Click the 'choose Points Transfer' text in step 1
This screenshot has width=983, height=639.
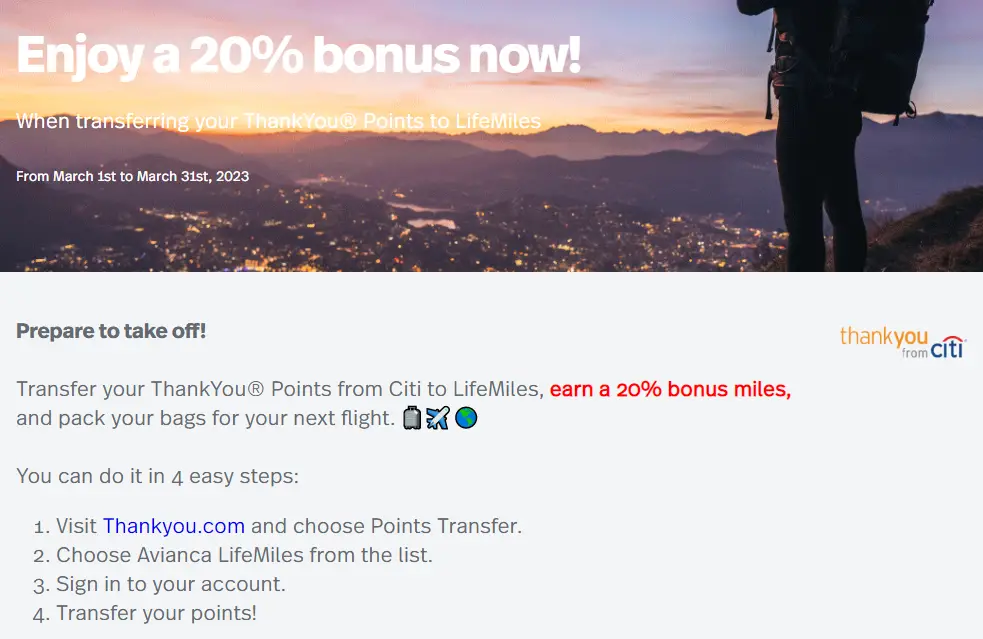tap(407, 525)
